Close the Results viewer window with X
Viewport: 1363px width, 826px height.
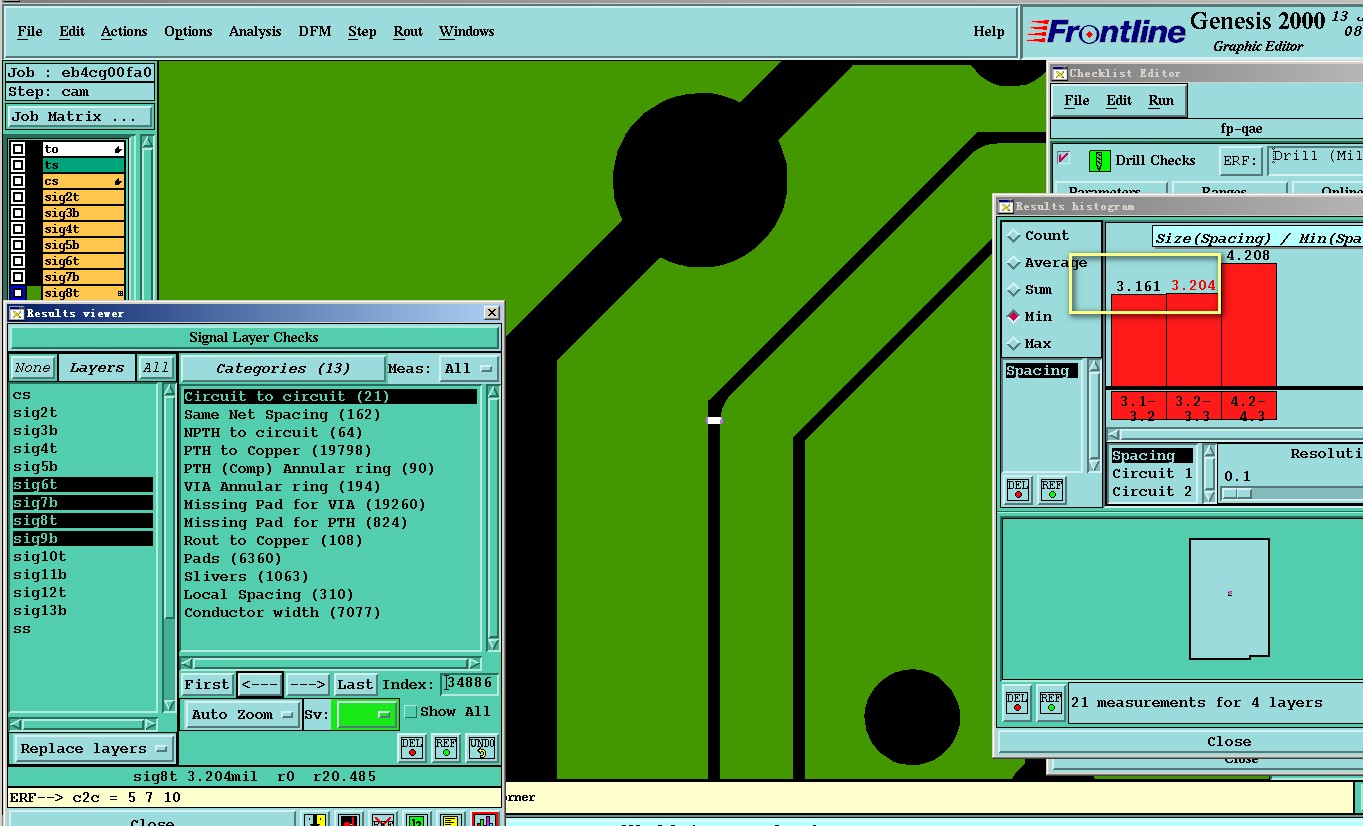click(x=491, y=313)
